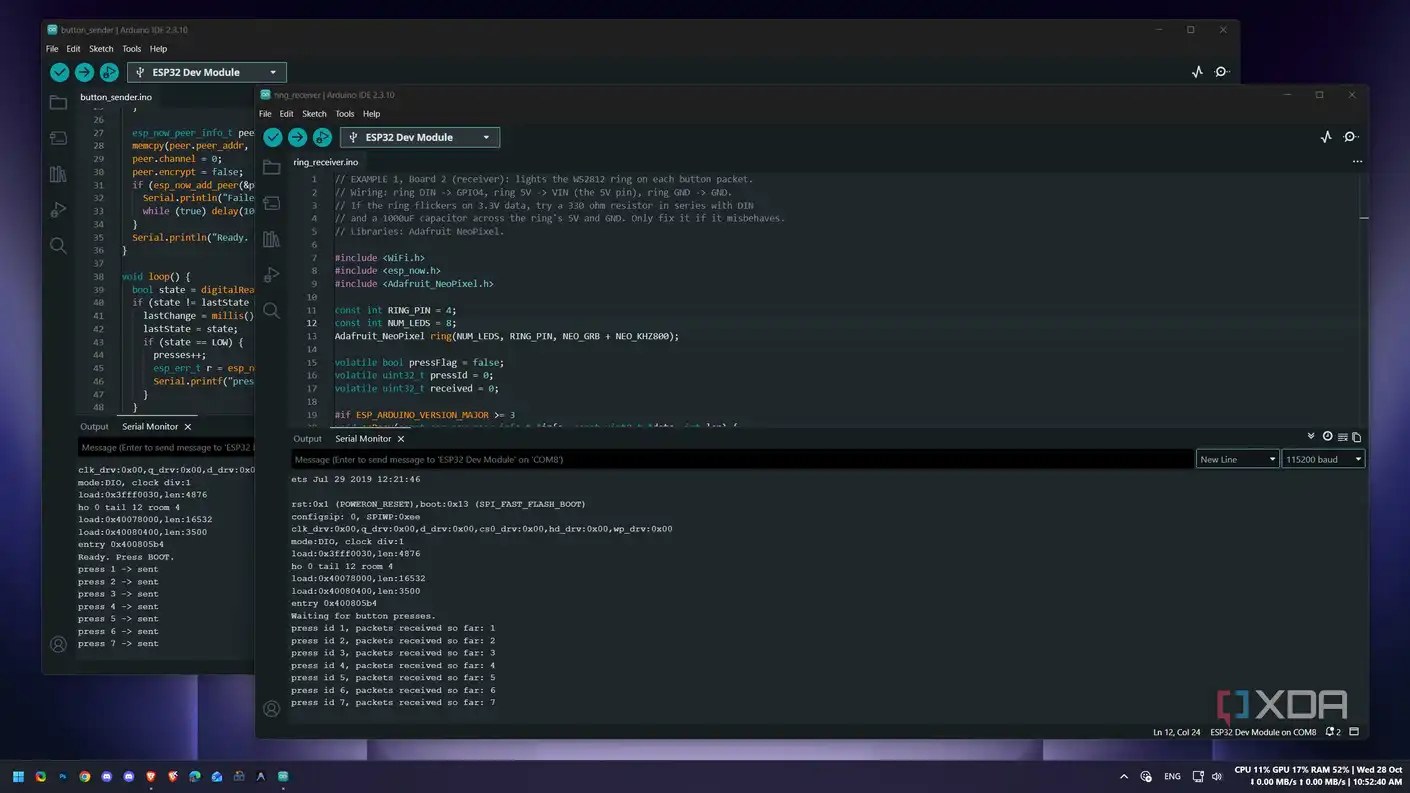Toggle timestamps in ring_receiver Serial Monitor
The width and height of the screenshot is (1410, 793).
tap(1327, 437)
